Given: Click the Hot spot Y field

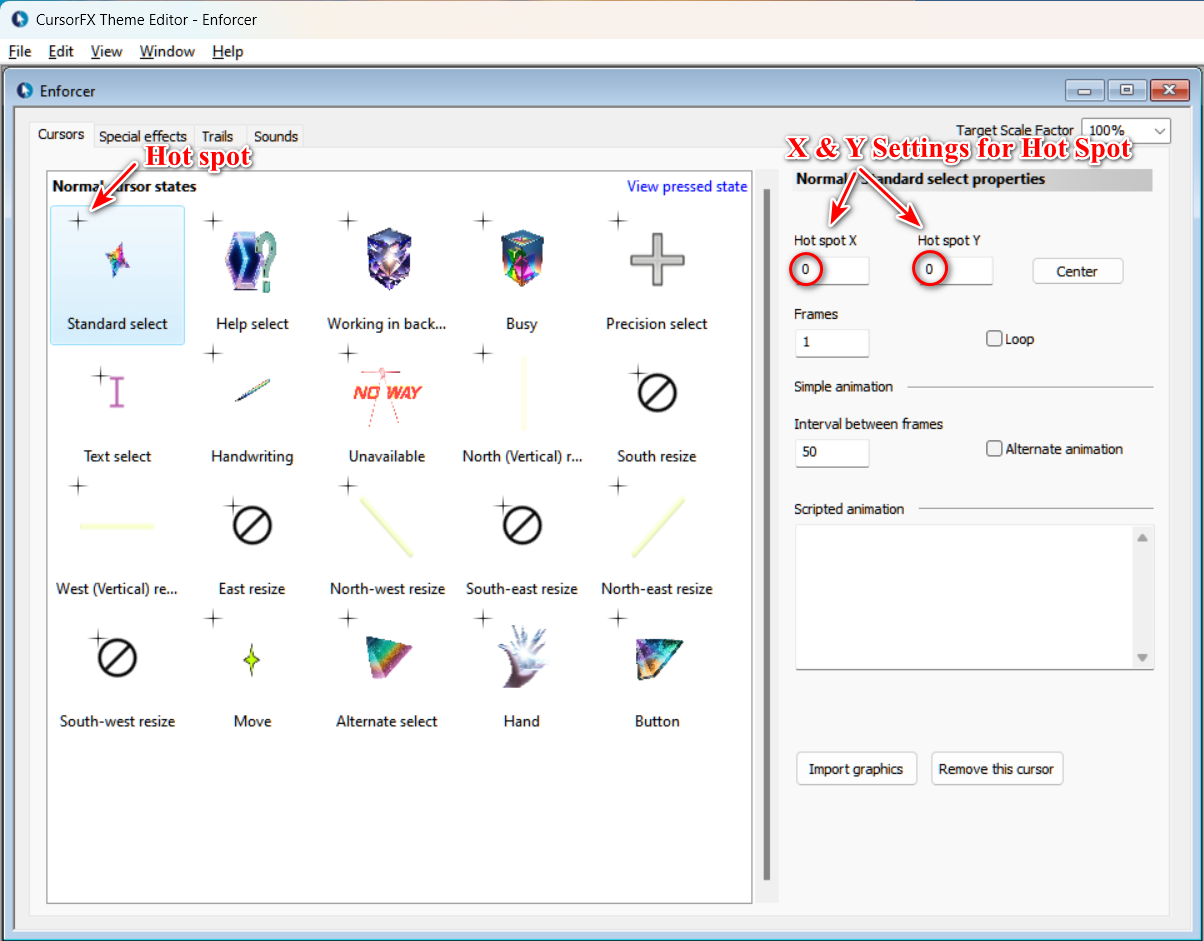Looking at the screenshot, I should pyautogui.click(x=956, y=270).
